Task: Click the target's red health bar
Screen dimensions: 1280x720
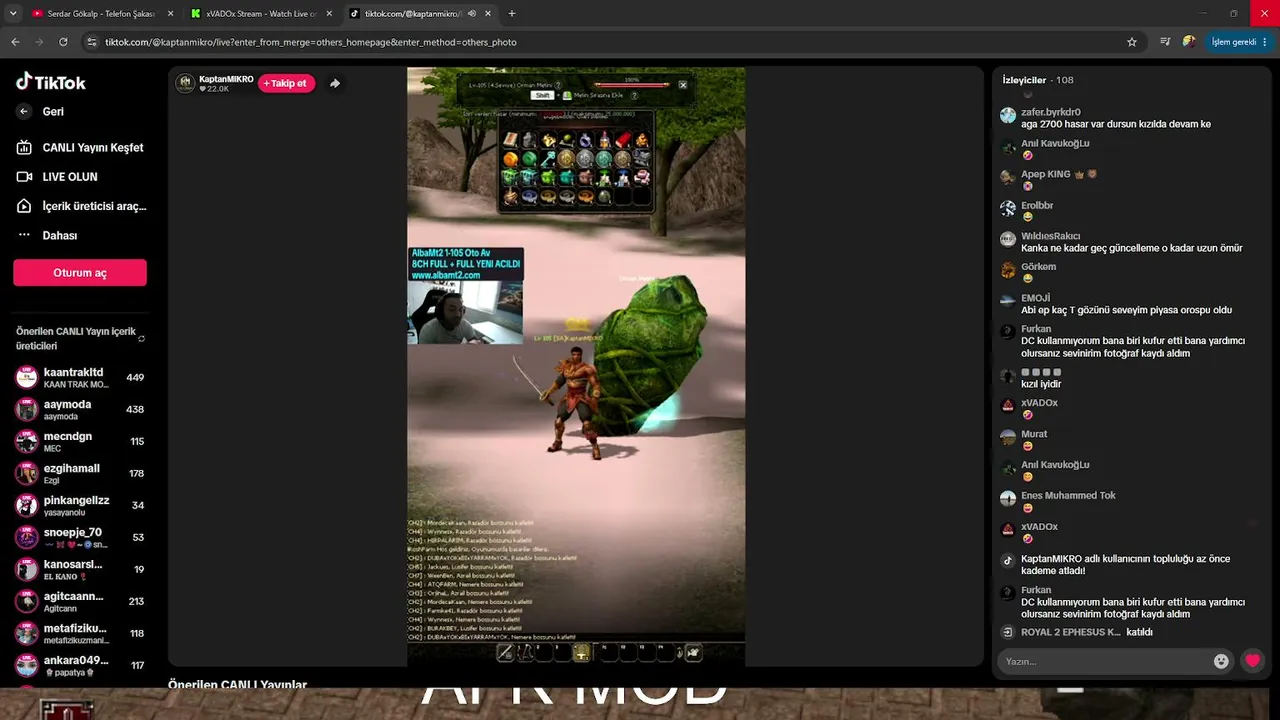Action: [632, 85]
